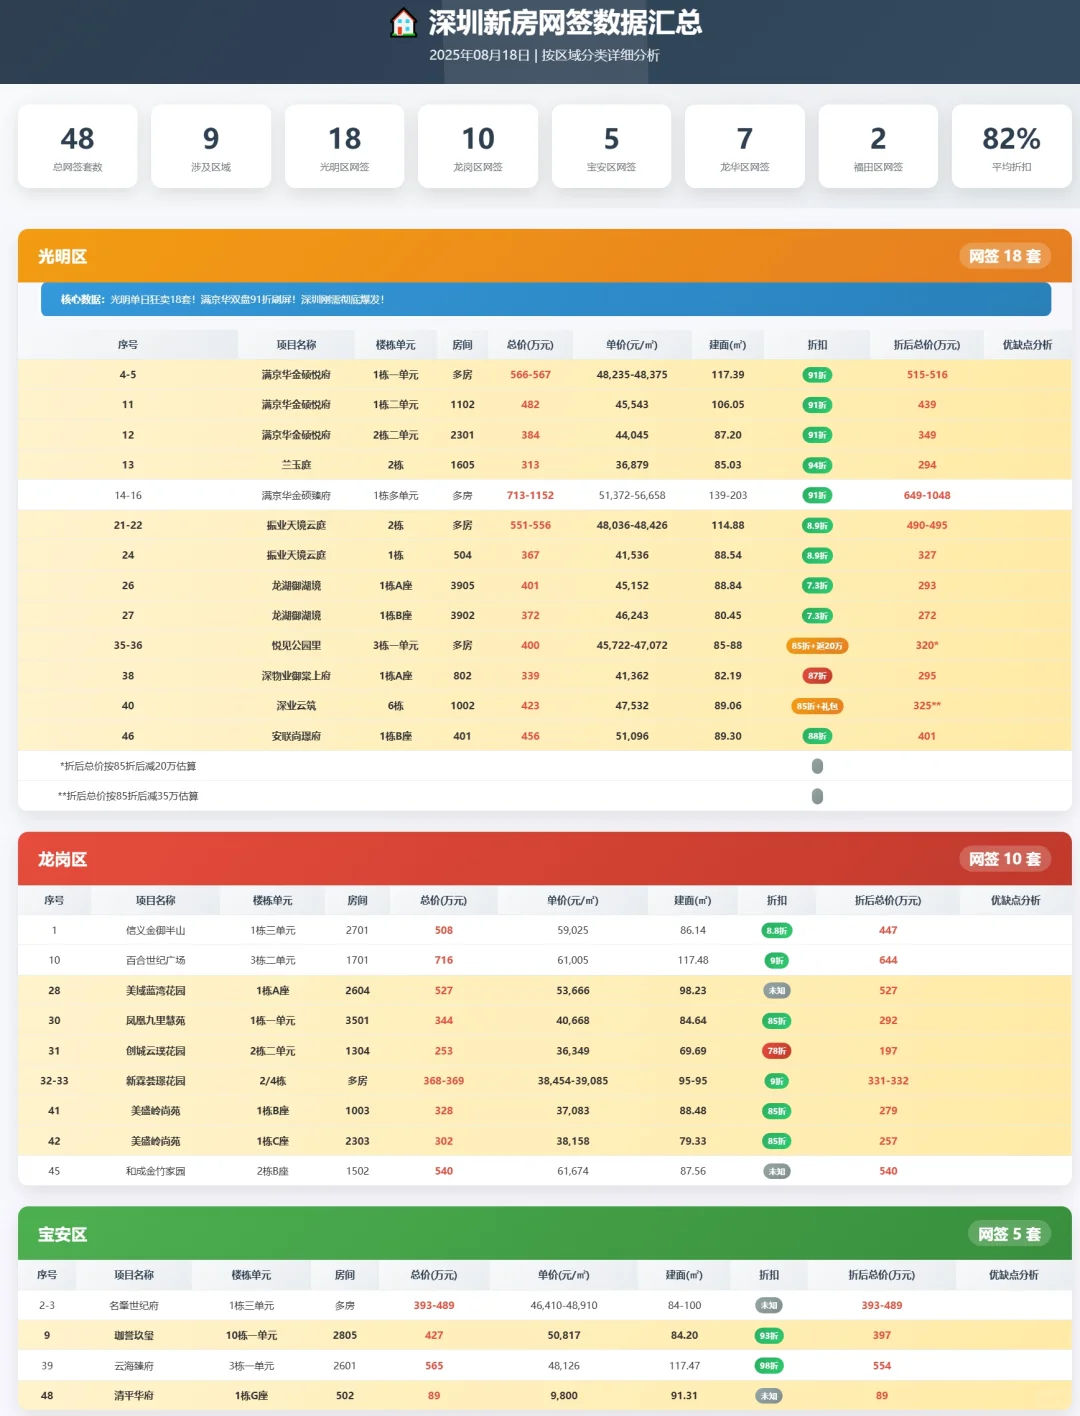Image resolution: width=1080 pixels, height=1416 pixels.
Task: Click the 网签 5 套 badge
Action: click(1009, 1234)
